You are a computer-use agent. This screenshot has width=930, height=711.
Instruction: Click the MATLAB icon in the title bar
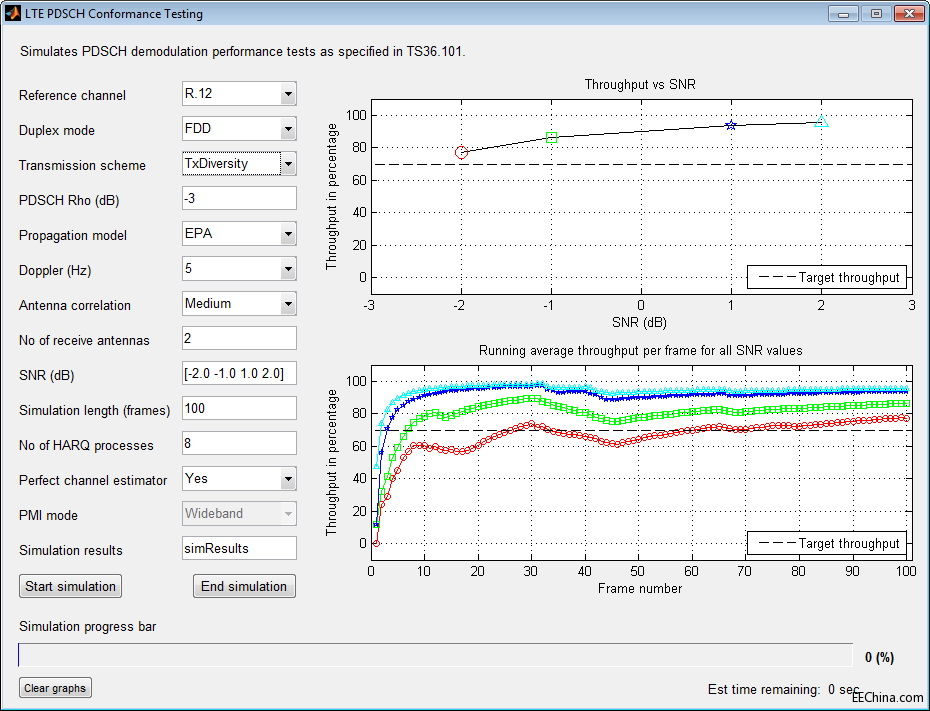point(13,13)
